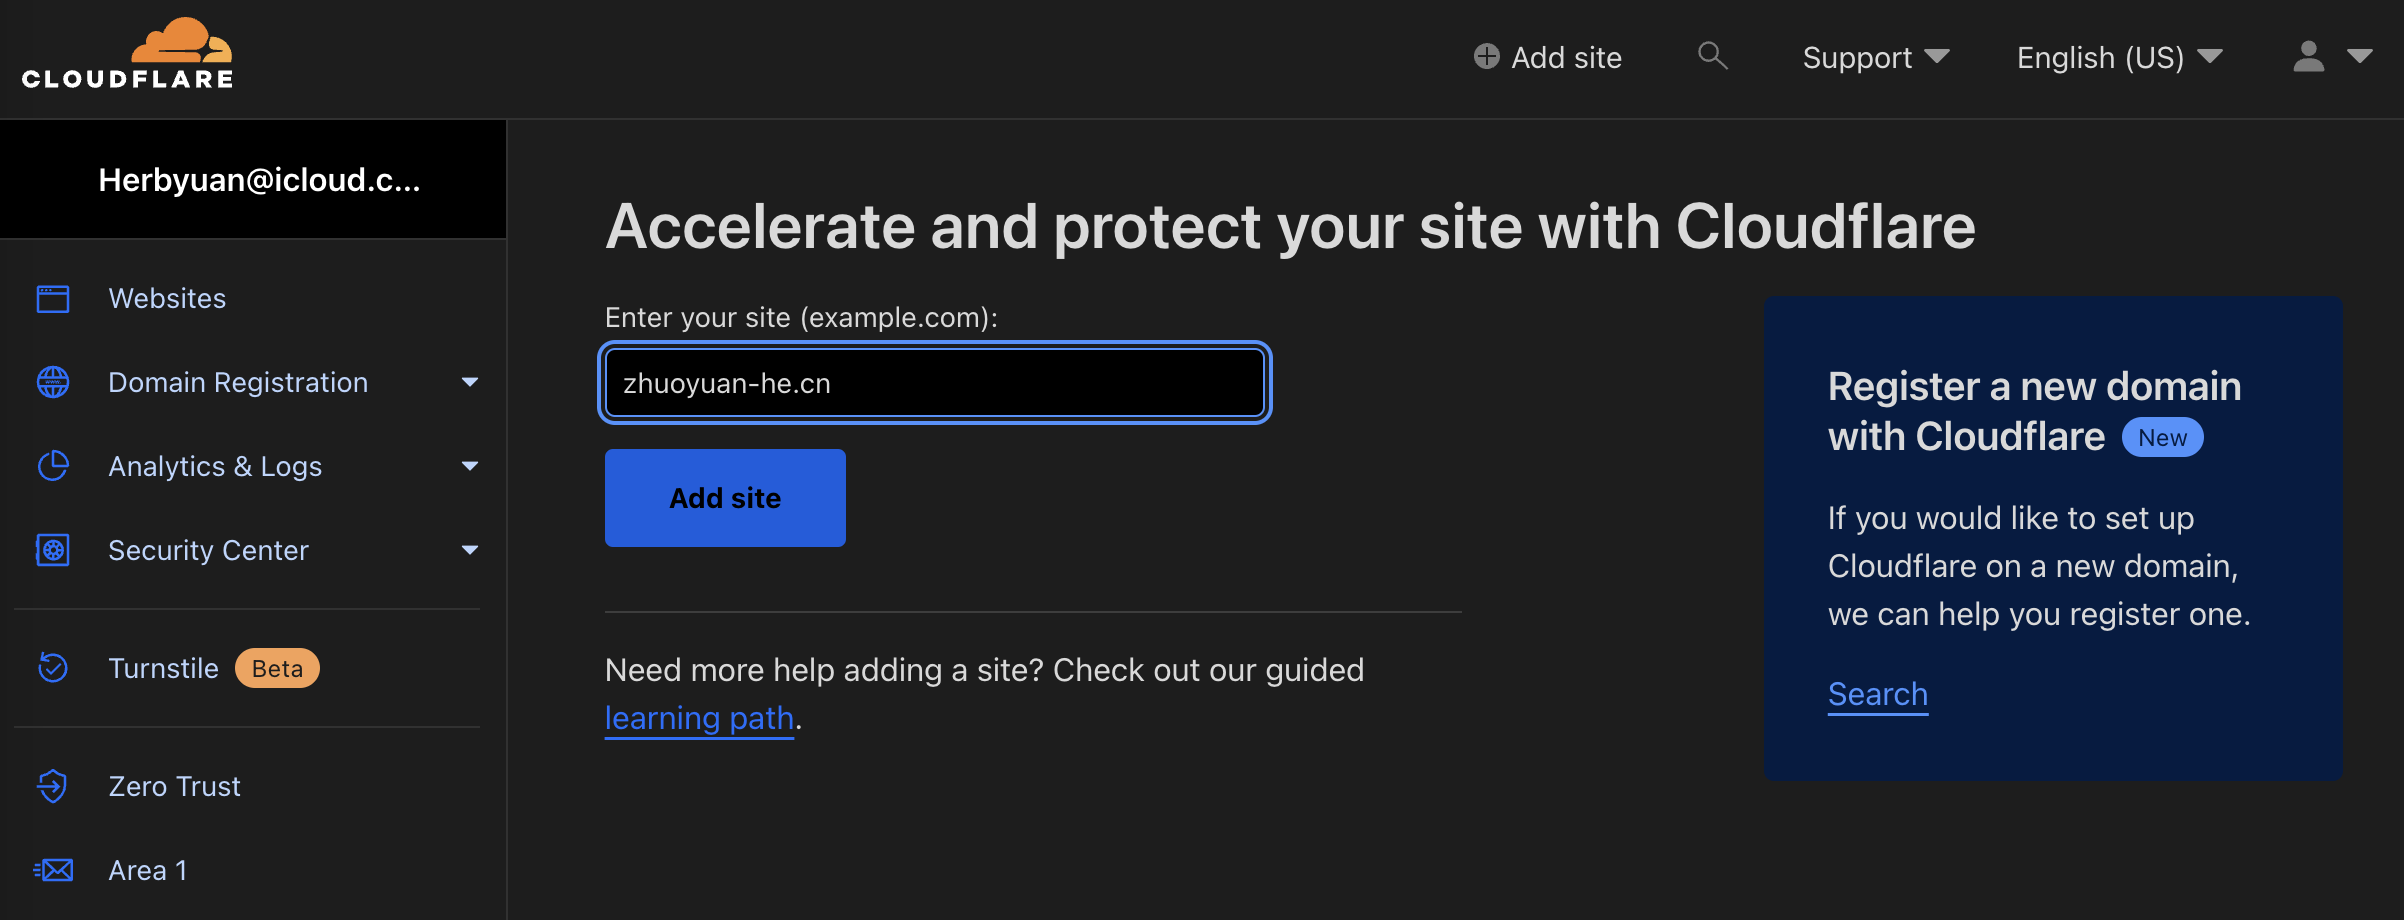Image resolution: width=2404 pixels, height=920 pixels.
Task: Click the blue Add site button
Action: pos(725,498)
